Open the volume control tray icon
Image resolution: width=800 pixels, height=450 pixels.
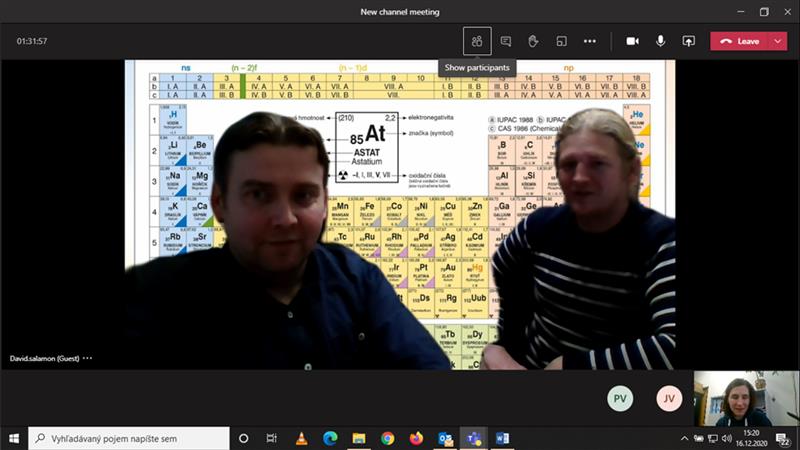click(x=727, y=438)
